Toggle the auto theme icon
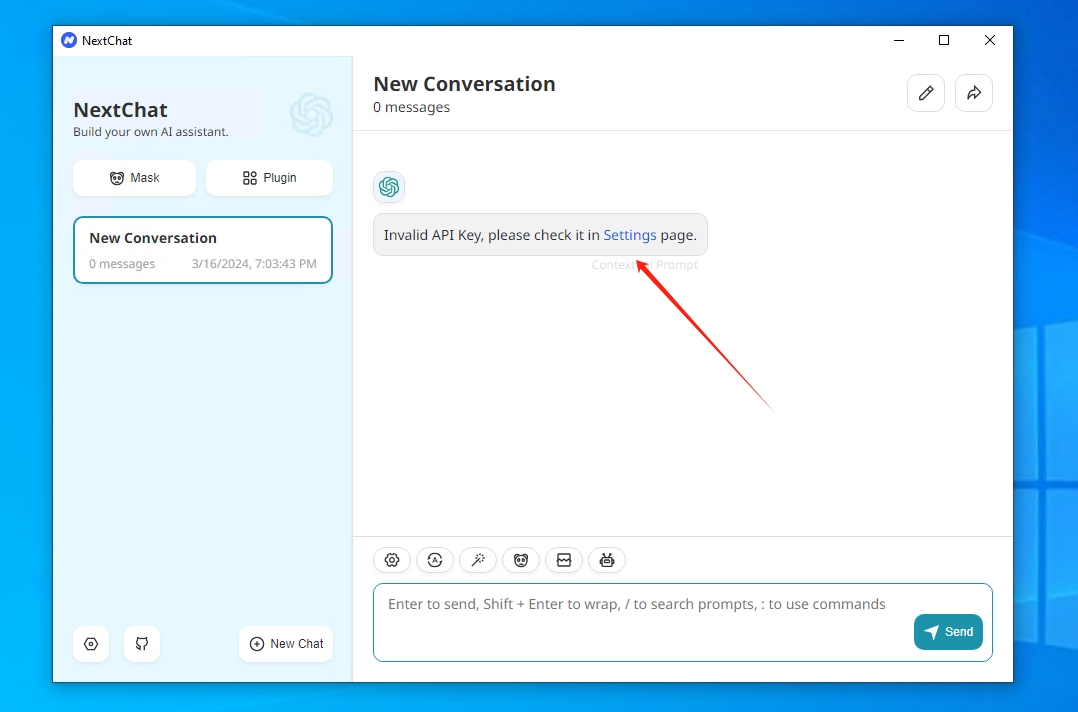 click(x=435, y=560)
